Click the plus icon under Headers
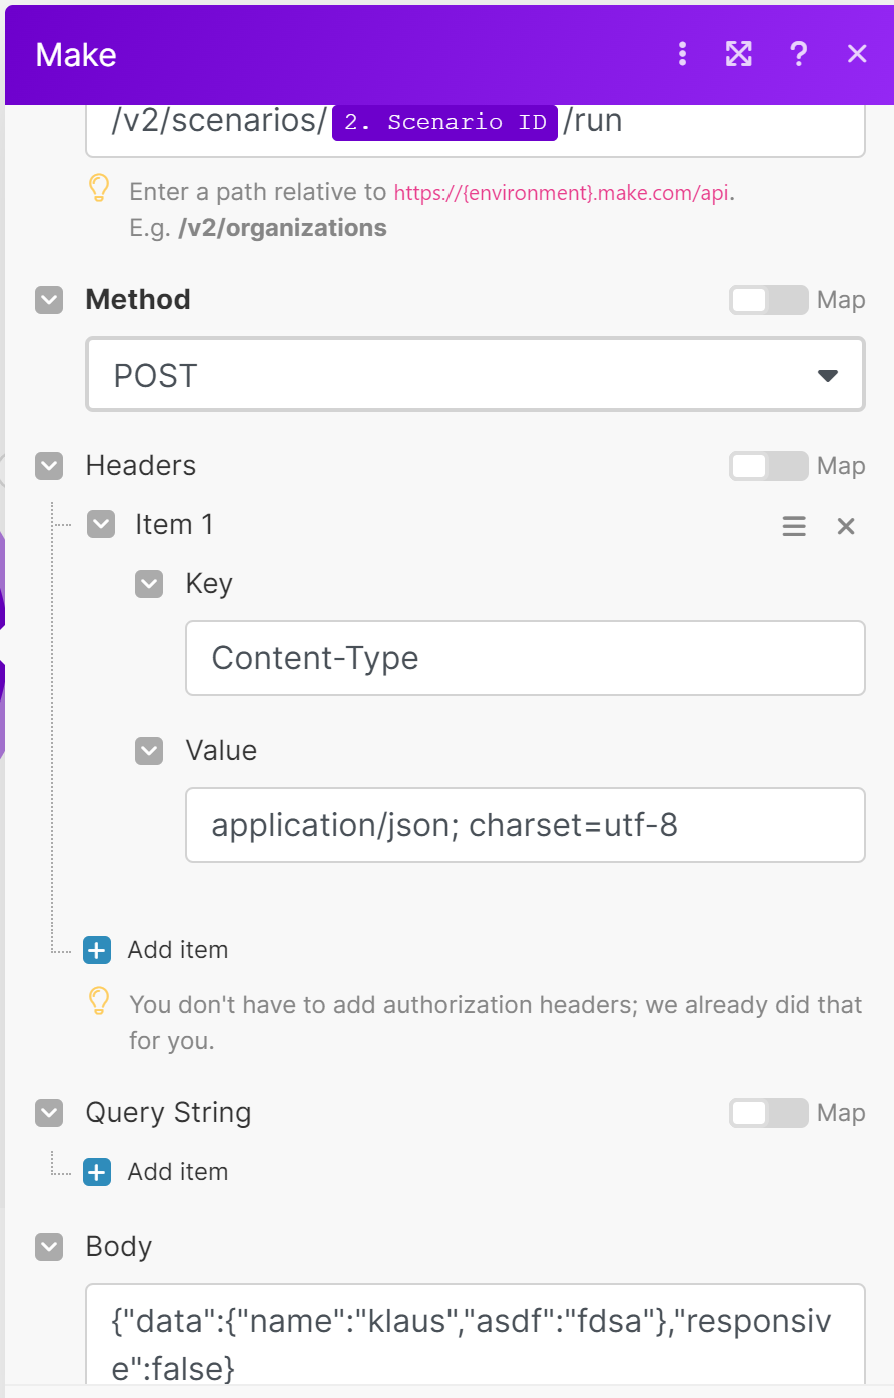Screen dimensions: 894x1398 [97, 950]
